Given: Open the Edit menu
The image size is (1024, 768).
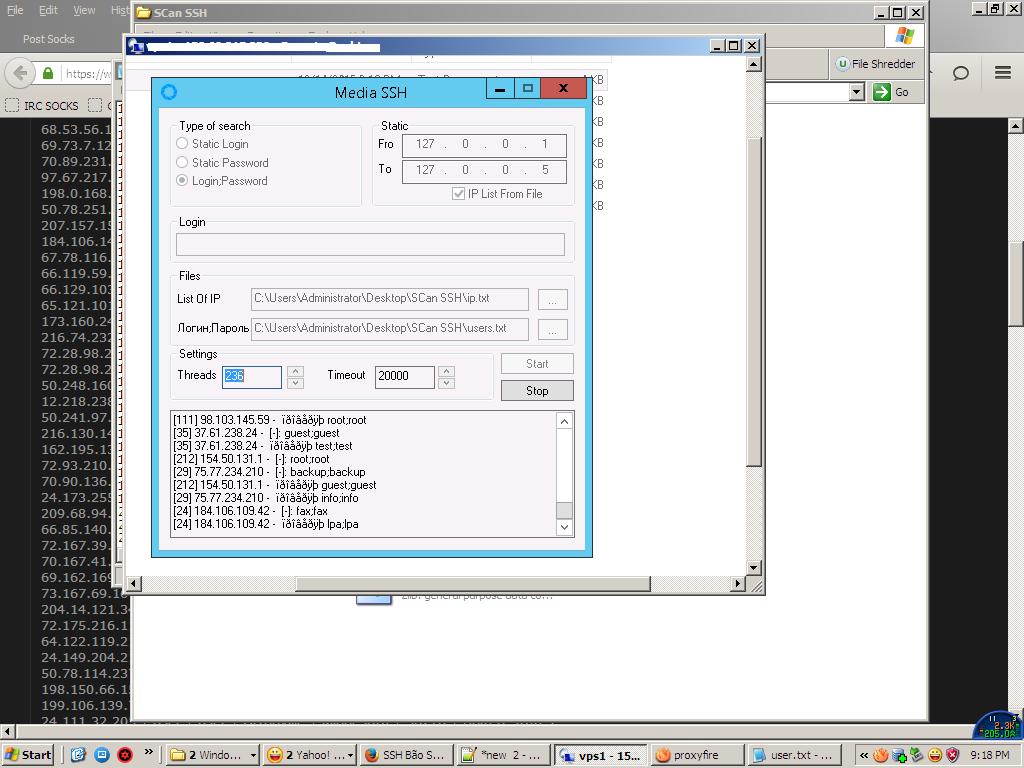Looking at the screenshot, I should point(48,10).
